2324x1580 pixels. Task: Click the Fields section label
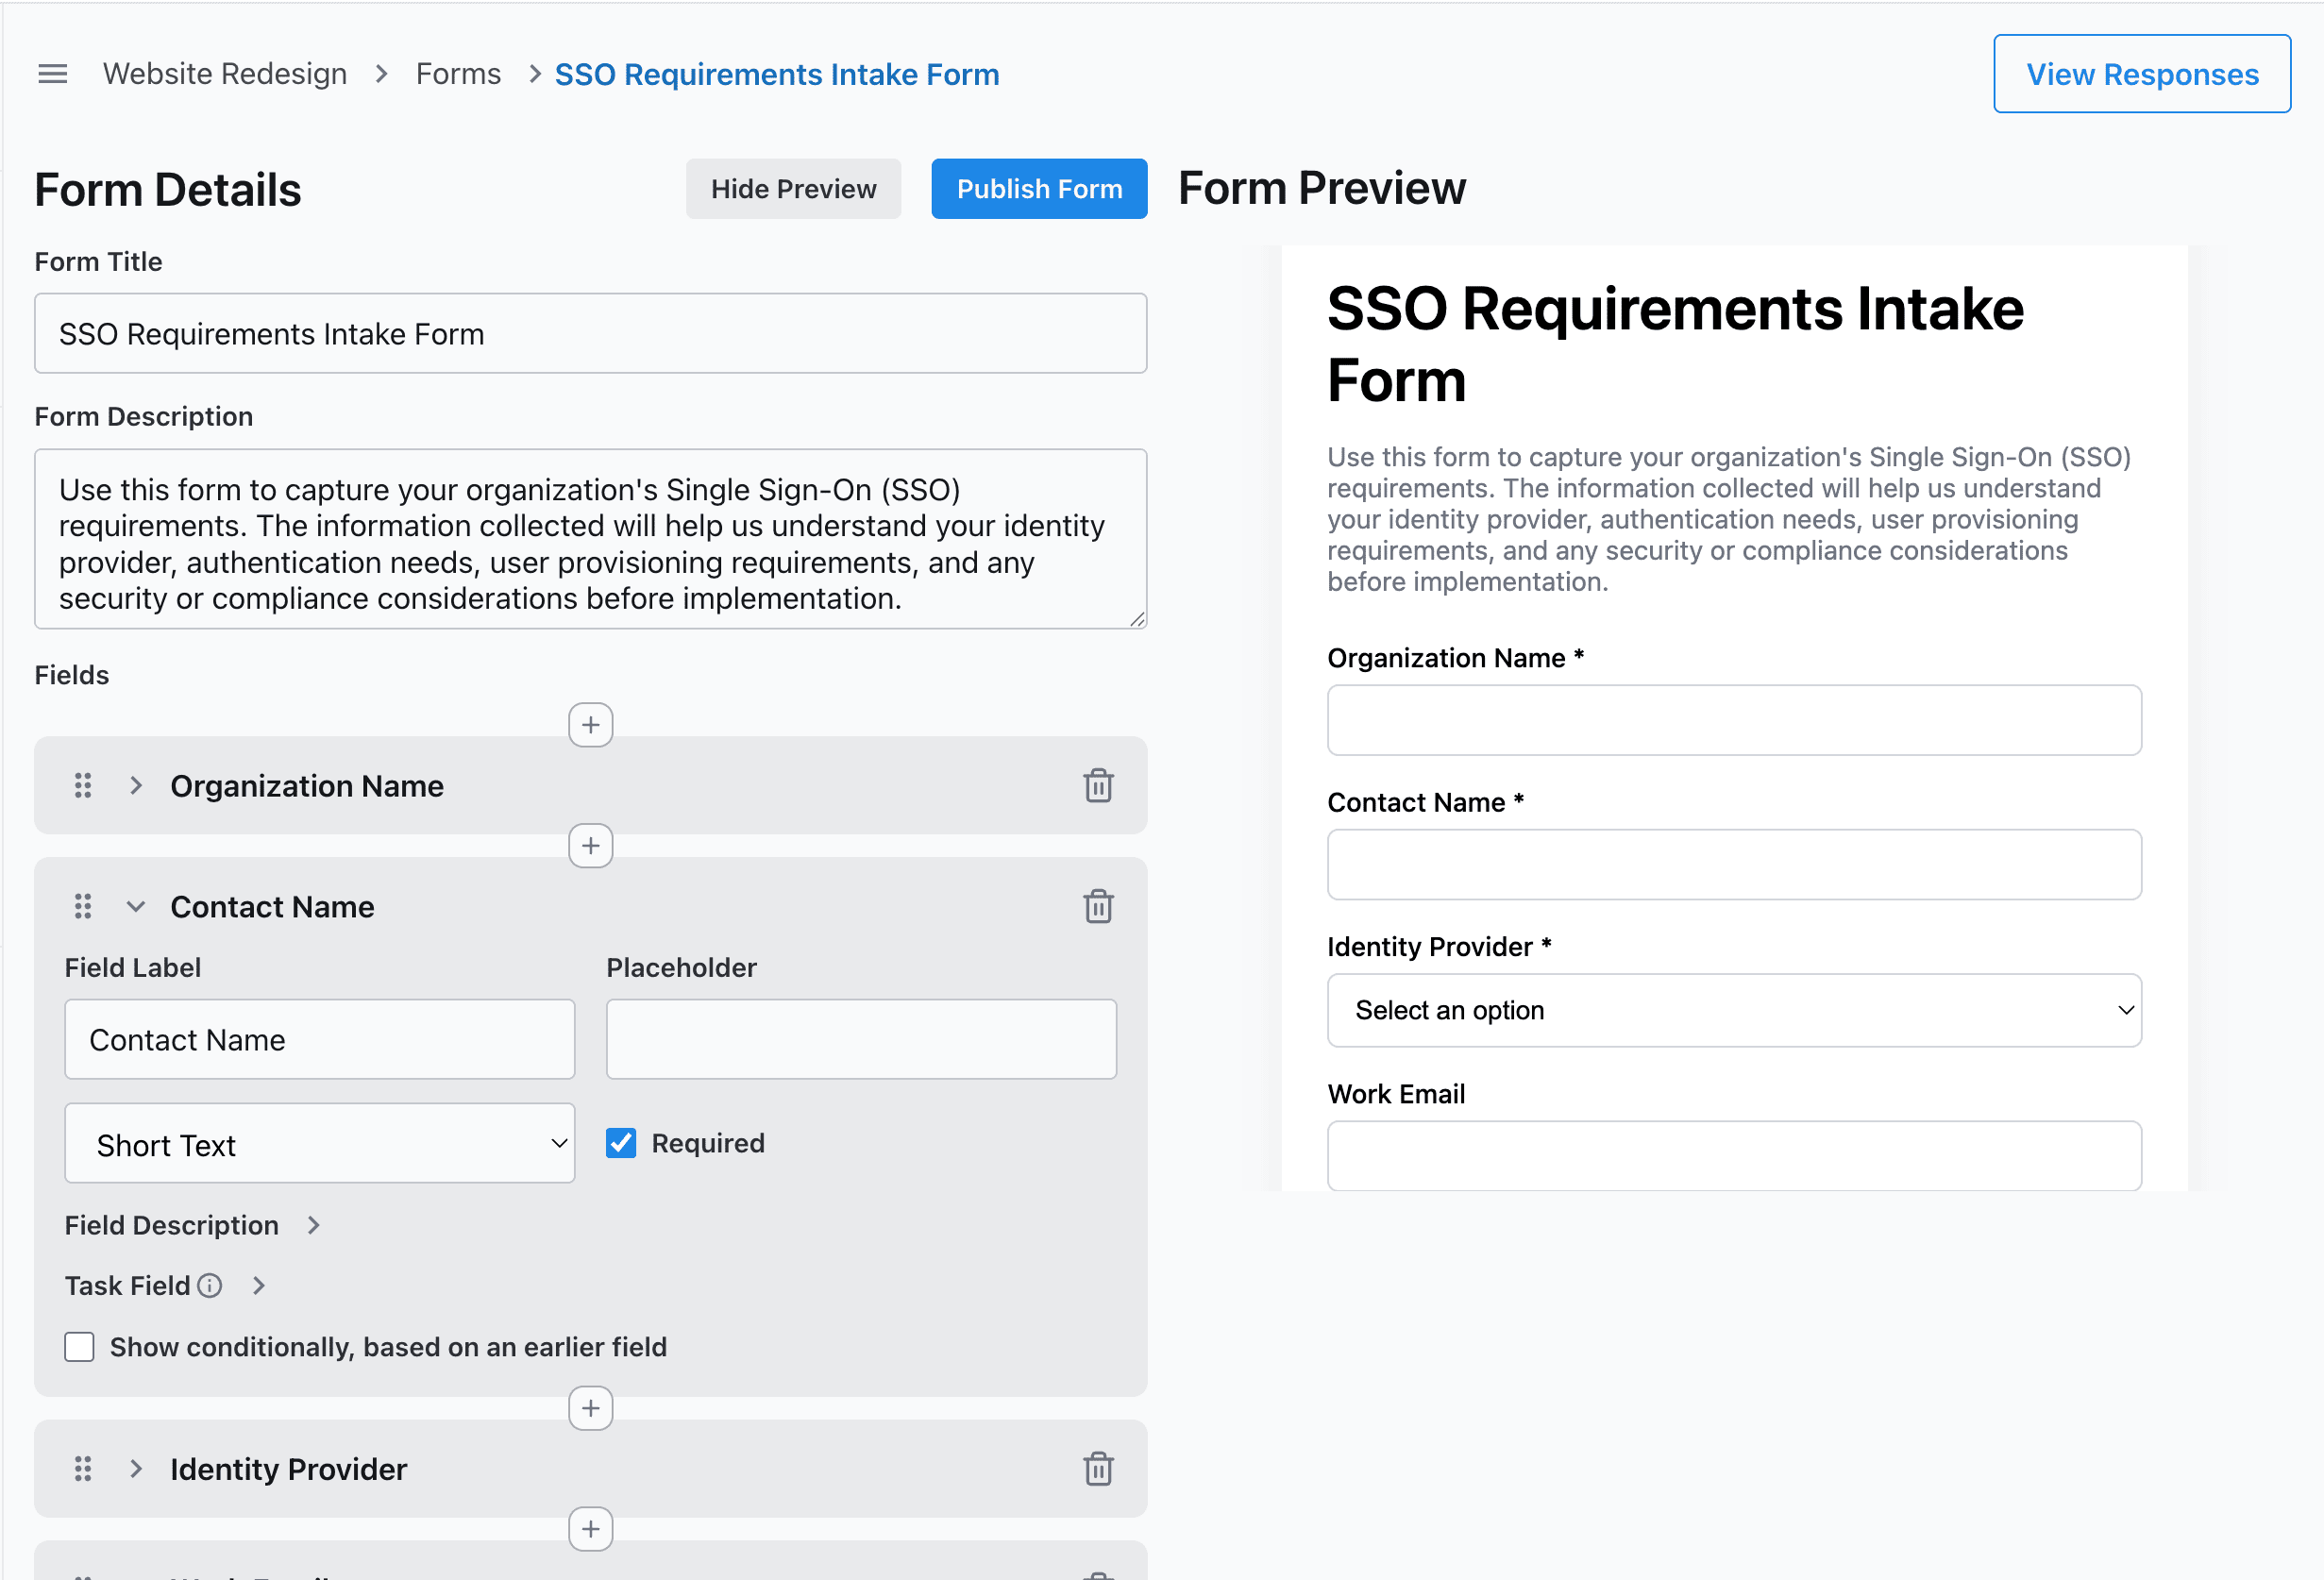pos(72,675)
